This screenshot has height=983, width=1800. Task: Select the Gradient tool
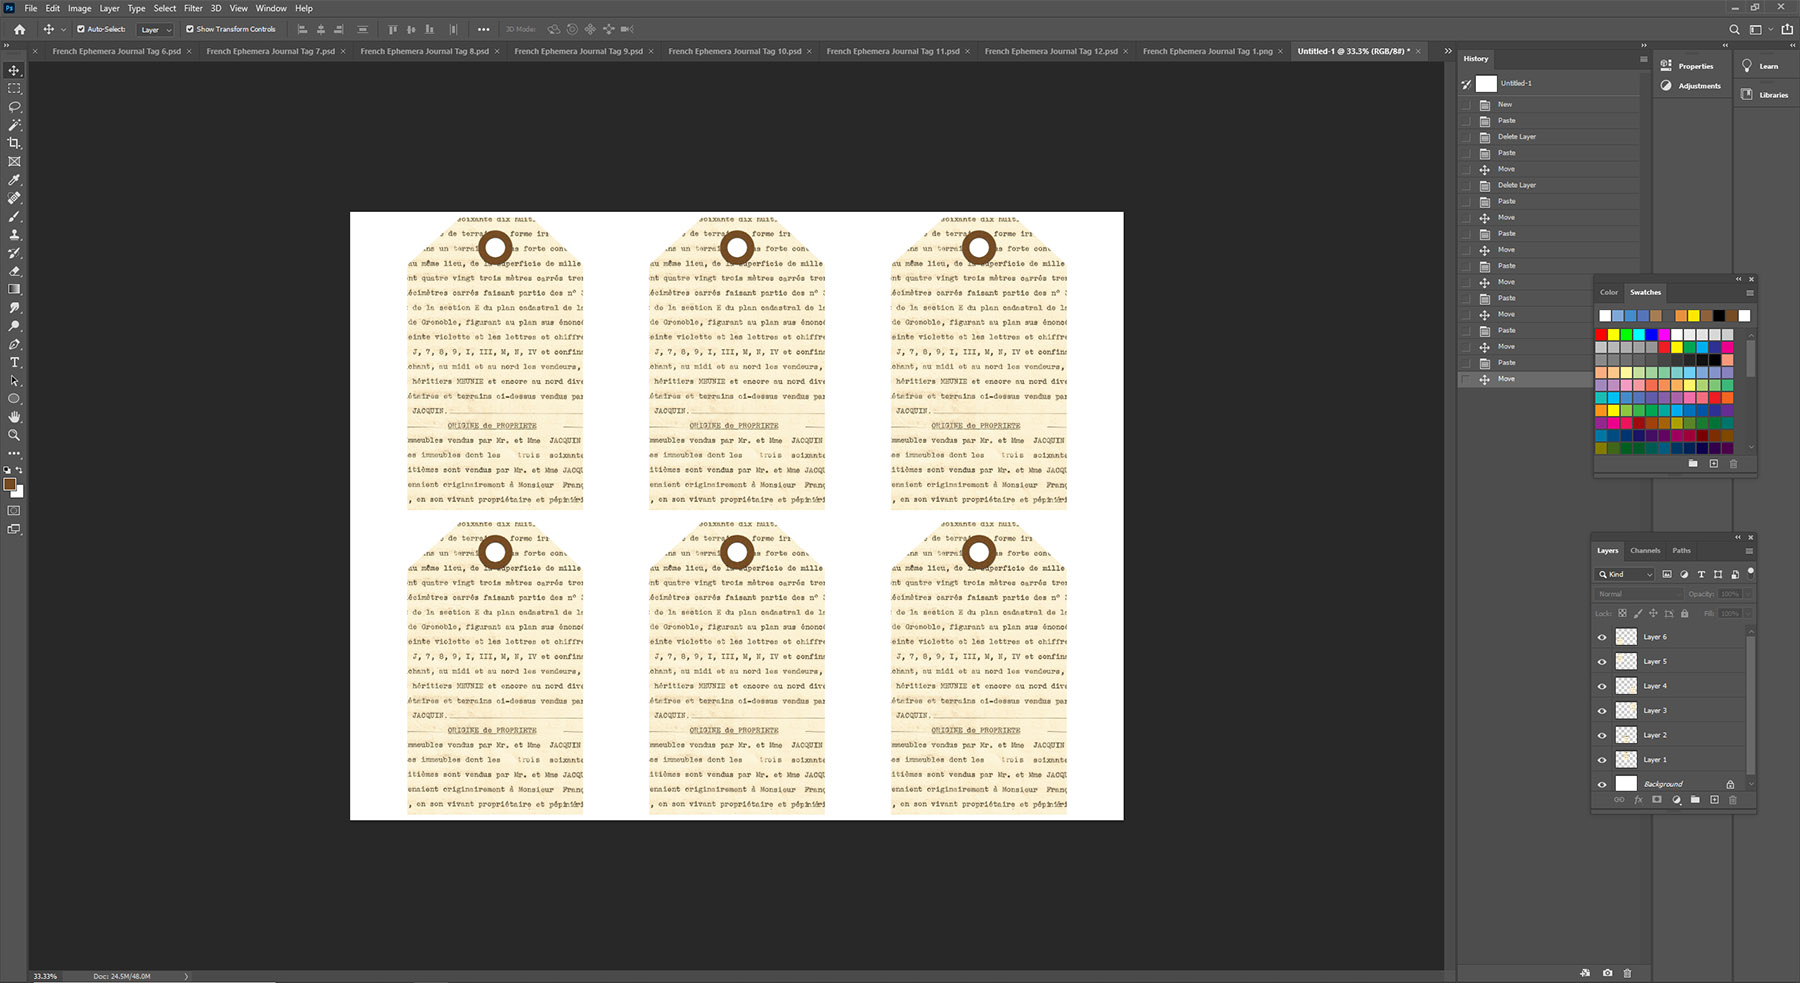click(x=14, y=289)
